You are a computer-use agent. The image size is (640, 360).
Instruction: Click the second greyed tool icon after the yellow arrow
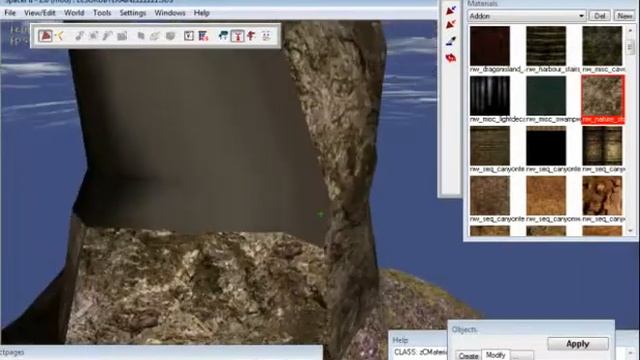pos(93,36)
